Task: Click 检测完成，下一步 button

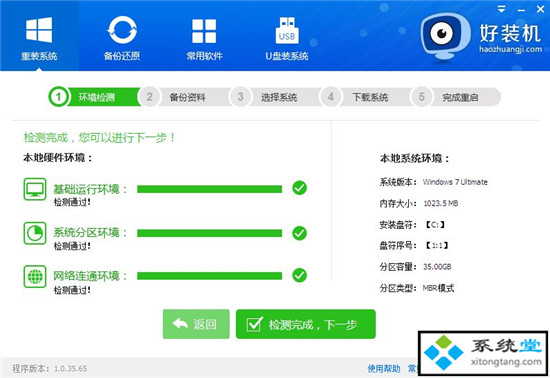Action: tap(306, 324)
